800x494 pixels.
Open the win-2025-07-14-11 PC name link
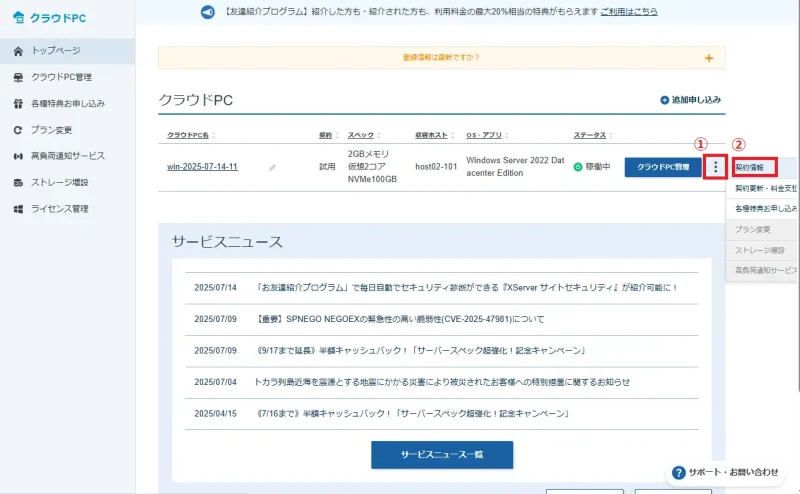[x=202, y=167]
